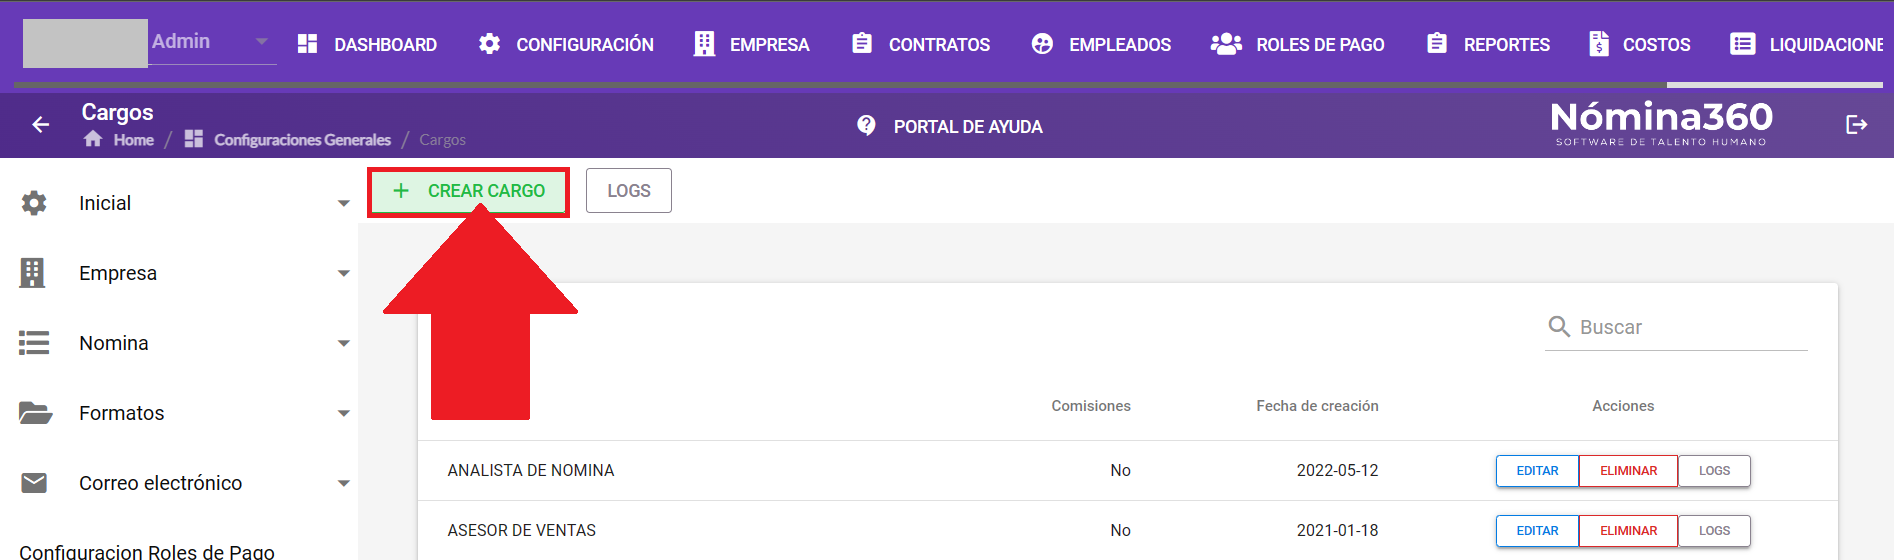Image resolution: width=1894 pixels, height=560 pixels.
Task: Expand the Correo electrónico section arrow
Action: click(344, 483)
